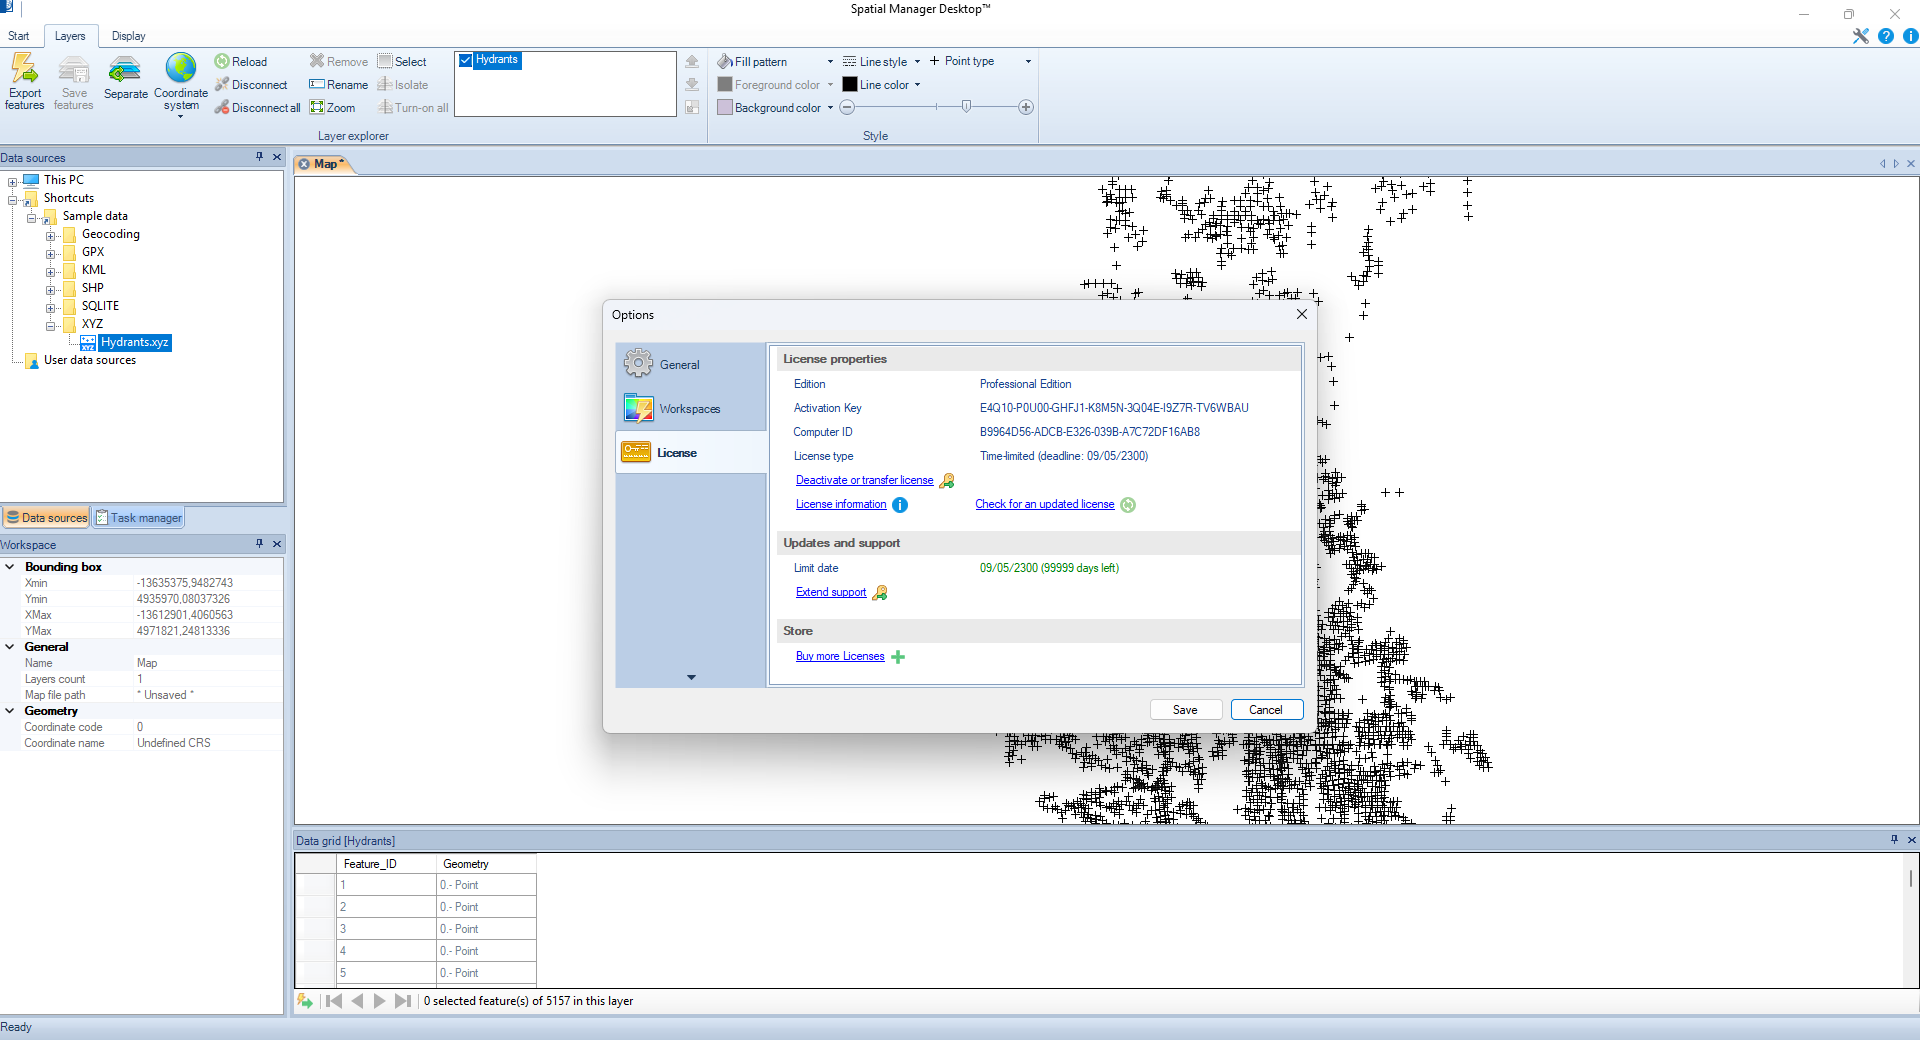Click Select layer features tool

point(402,61)
